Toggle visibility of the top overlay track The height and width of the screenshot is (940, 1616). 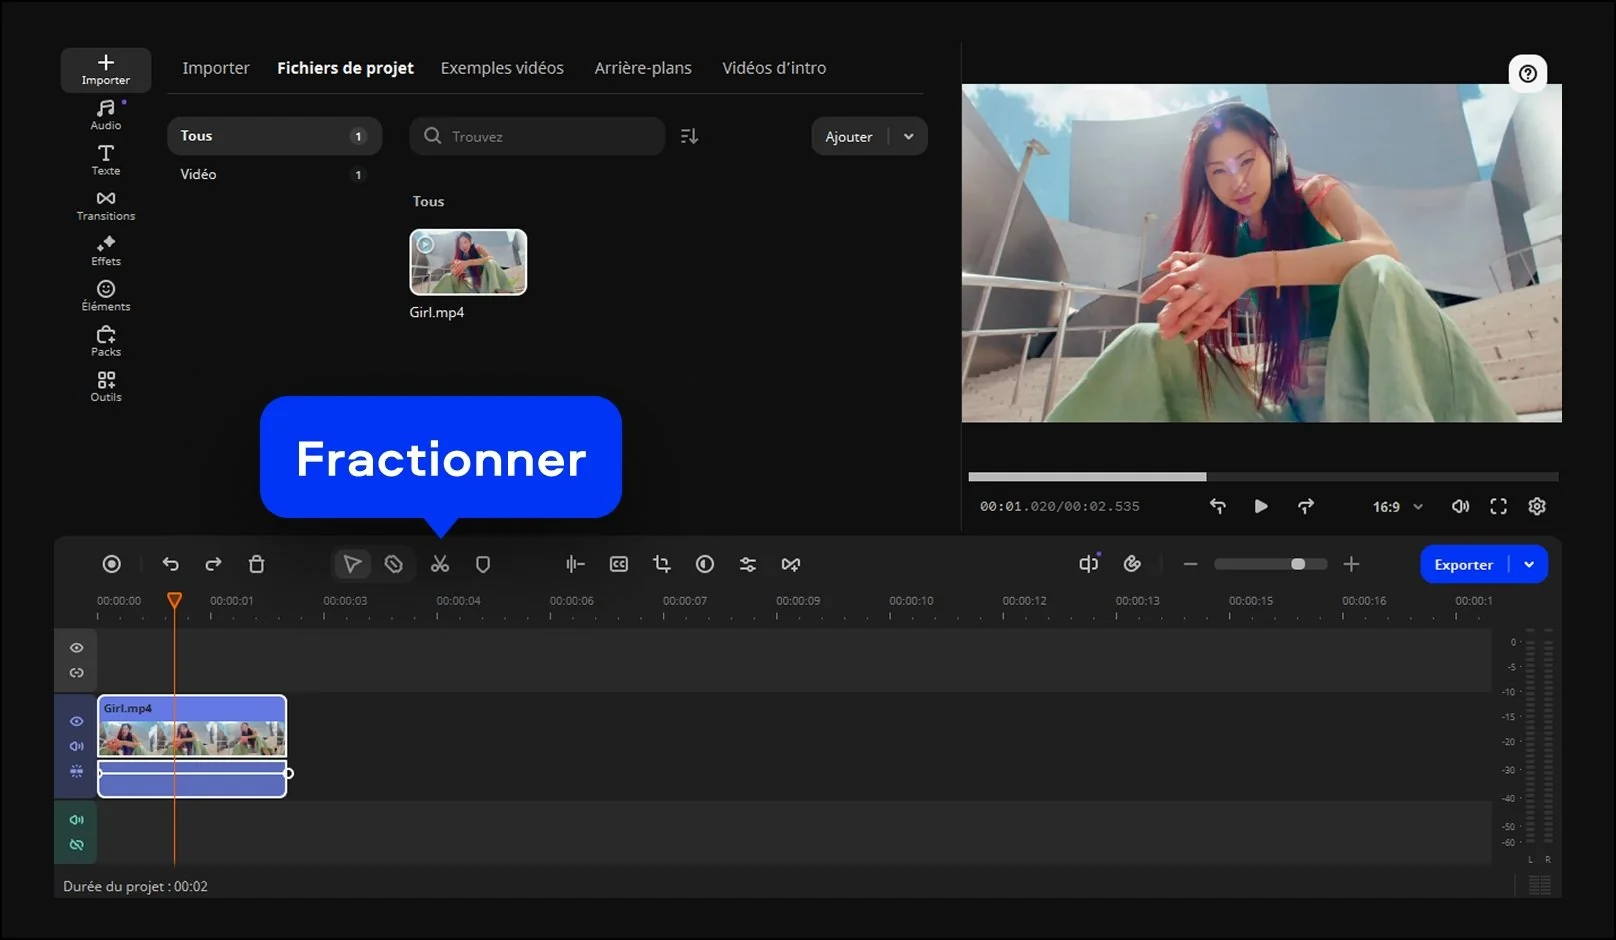pyautogui.click(x=76, y=648)
